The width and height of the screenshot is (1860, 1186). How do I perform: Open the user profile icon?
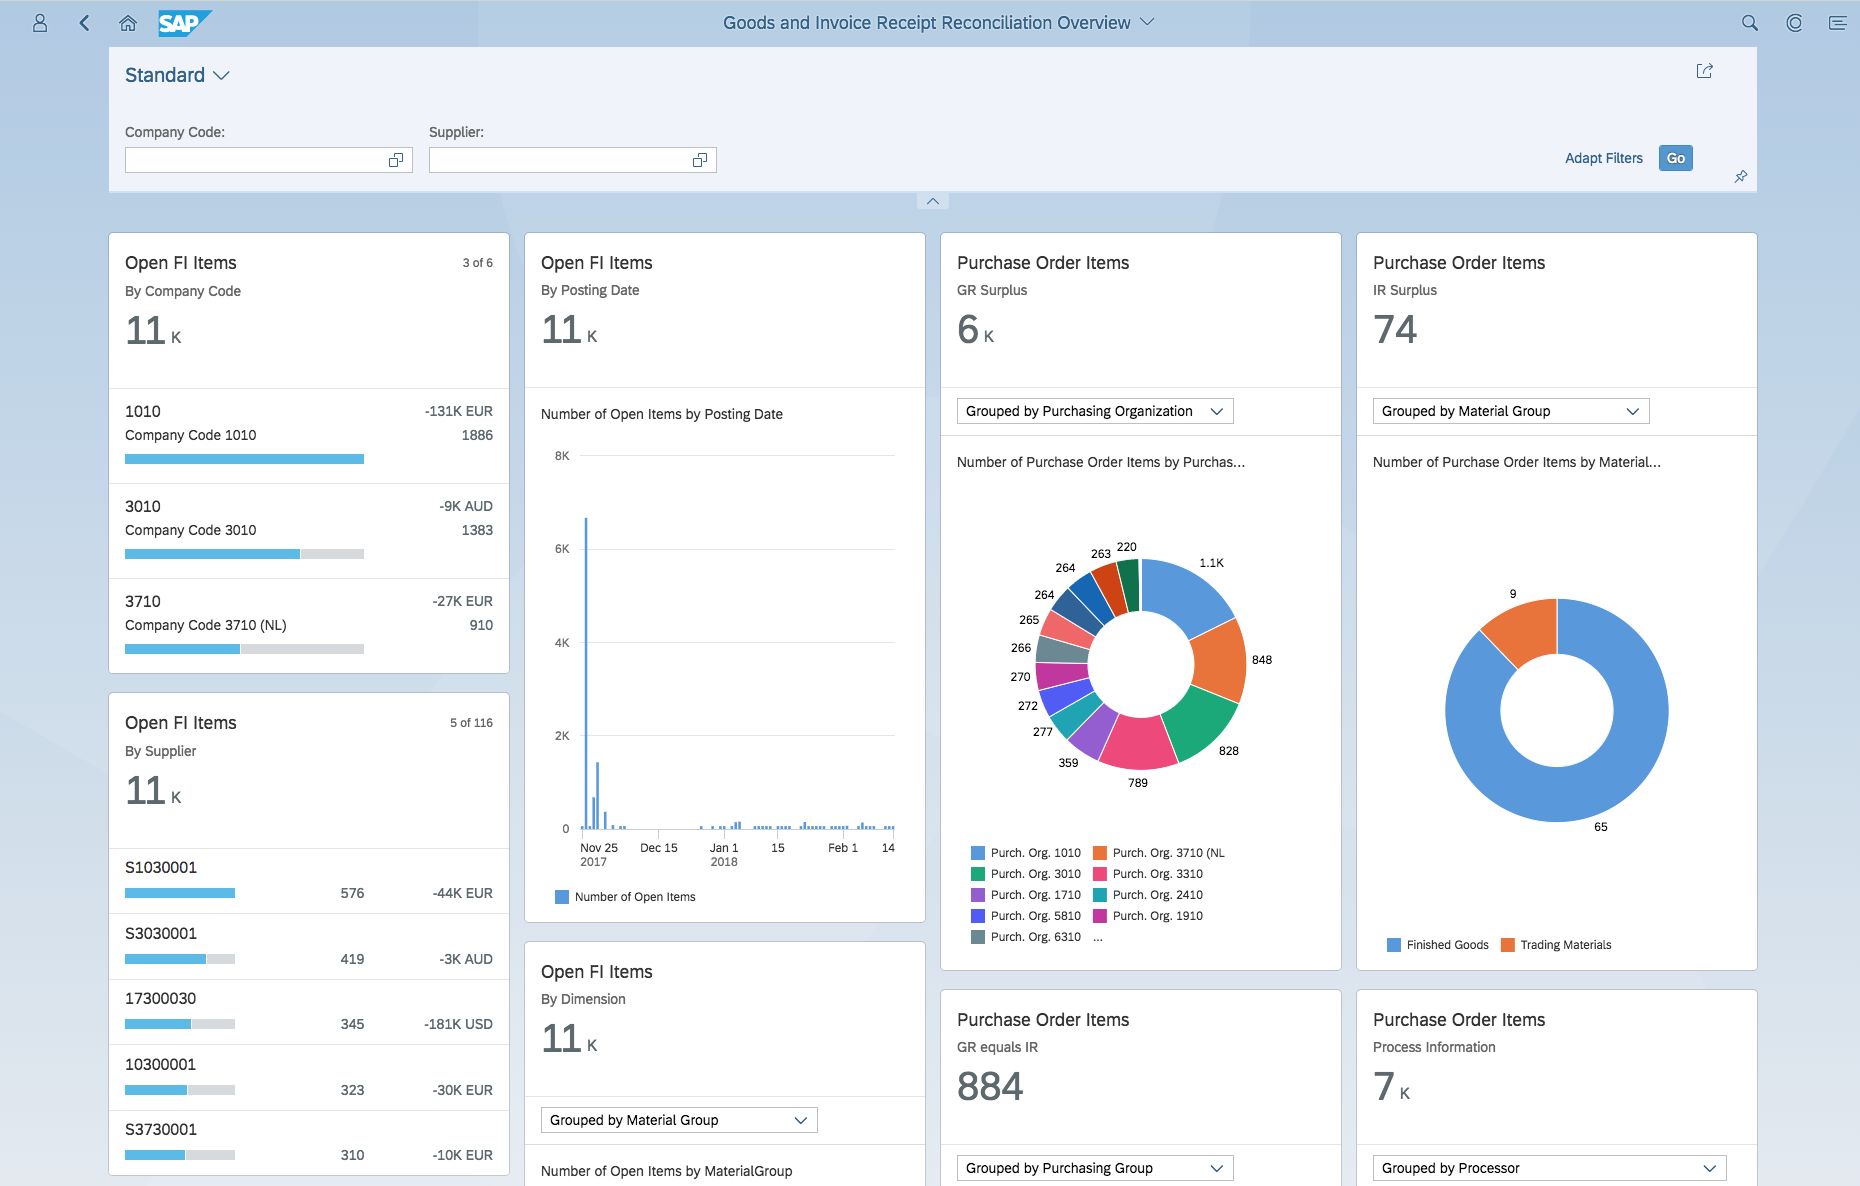(40, 23)
